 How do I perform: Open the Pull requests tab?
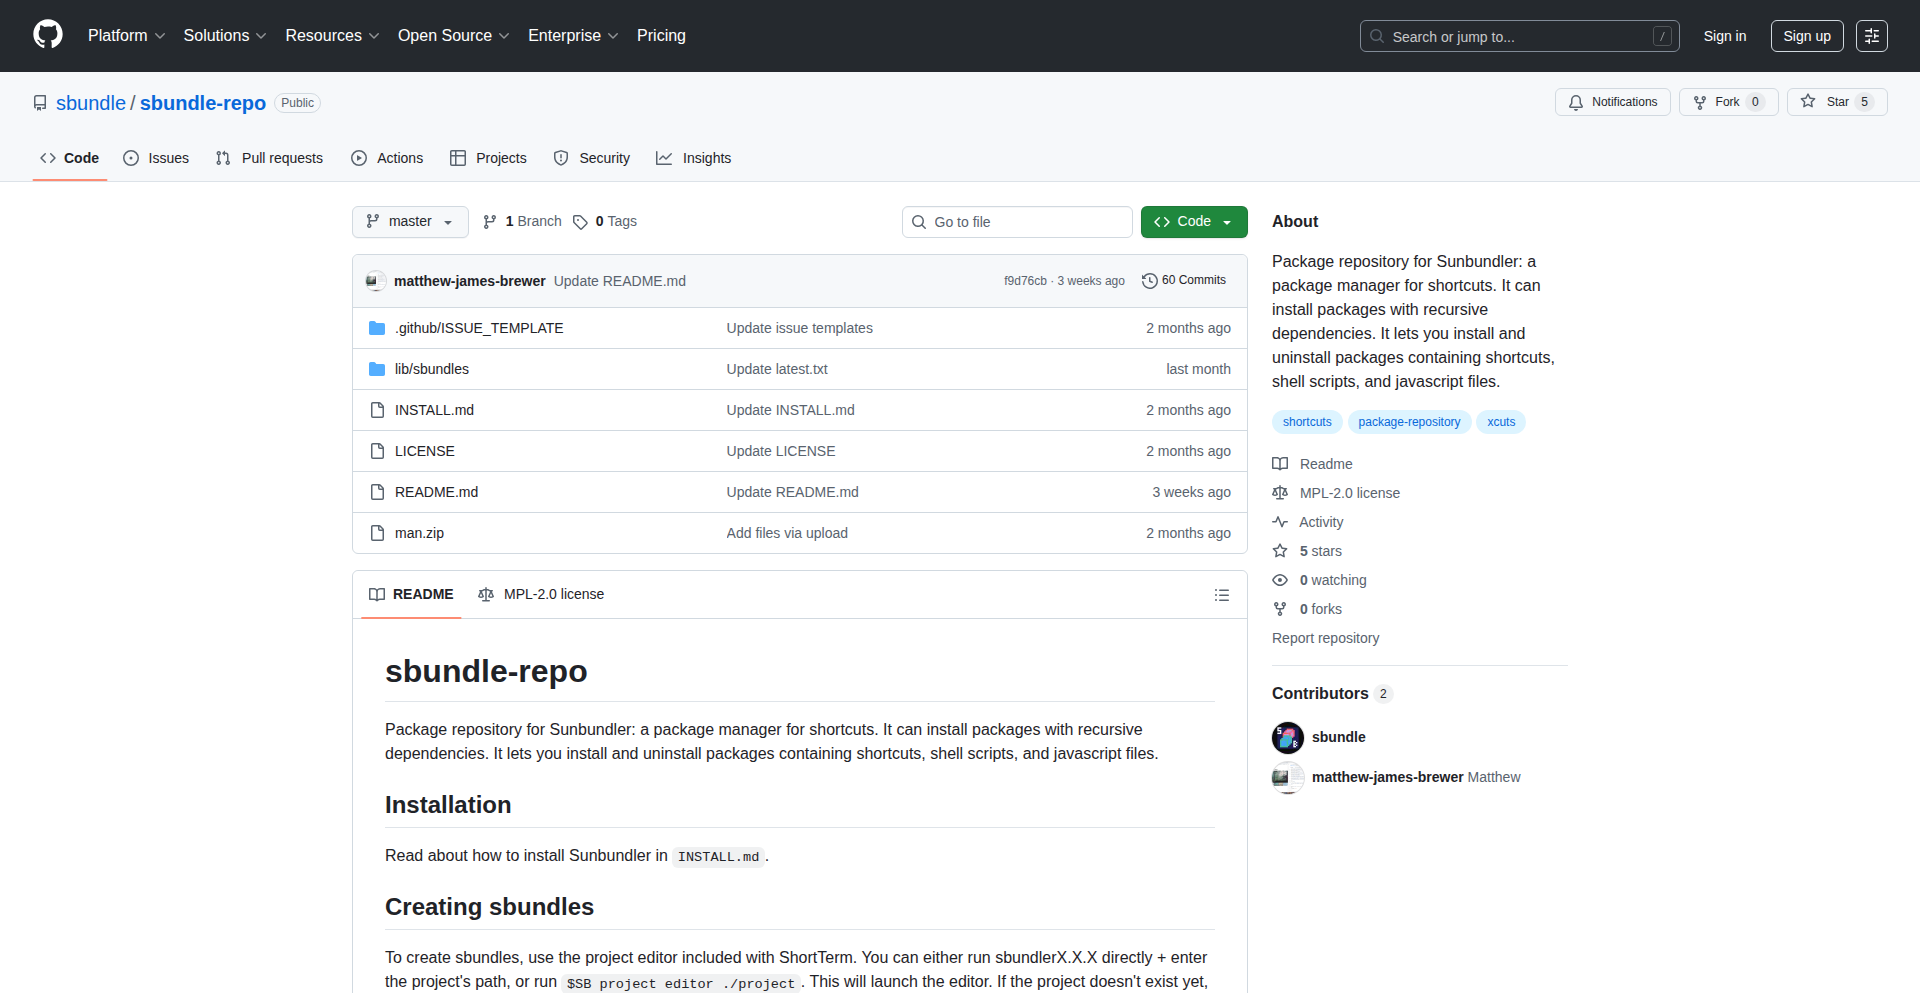(269, 158)
